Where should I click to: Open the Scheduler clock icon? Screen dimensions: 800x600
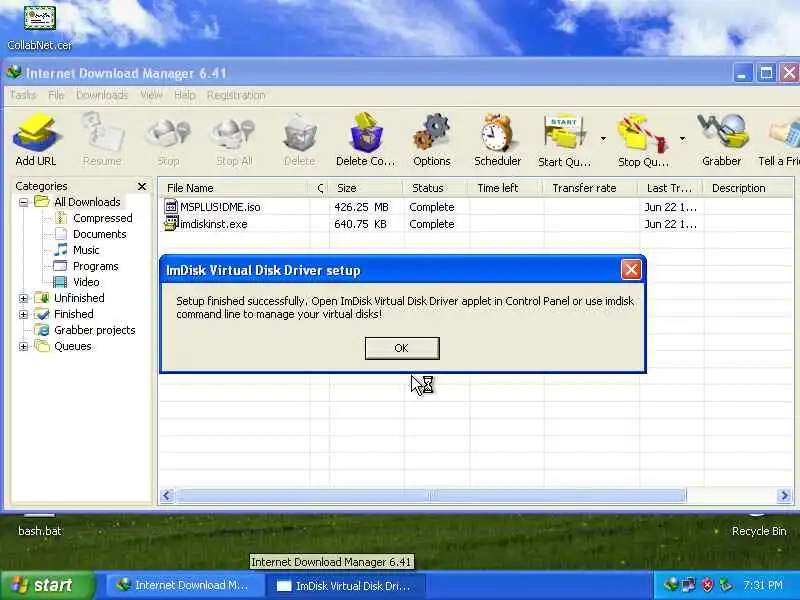click(497, 139)
